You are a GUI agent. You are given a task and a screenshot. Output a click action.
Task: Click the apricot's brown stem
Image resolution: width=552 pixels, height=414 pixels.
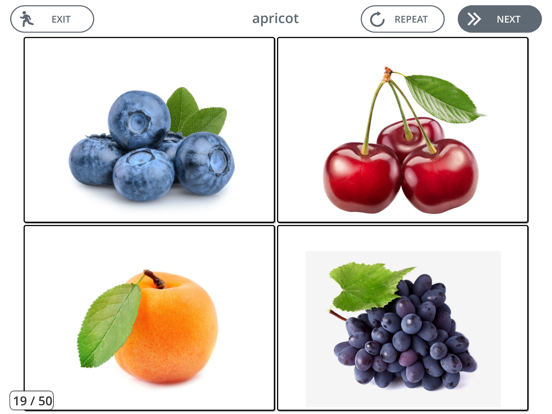[154, 279]
